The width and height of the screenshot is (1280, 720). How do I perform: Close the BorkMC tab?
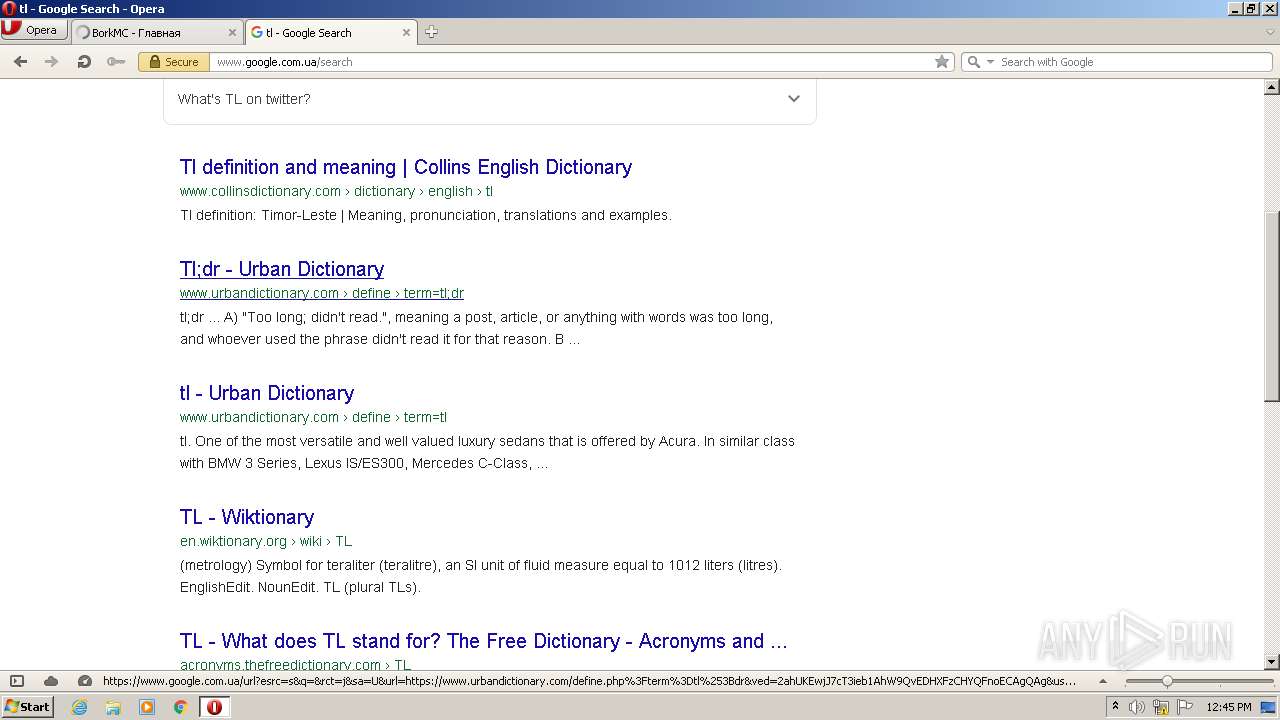coord(232,32)
